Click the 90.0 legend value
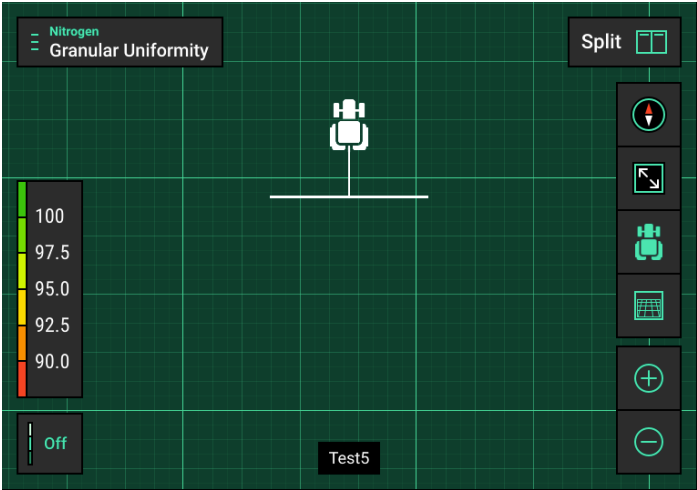The image size is (697, 490). click(x=52, y=361)
